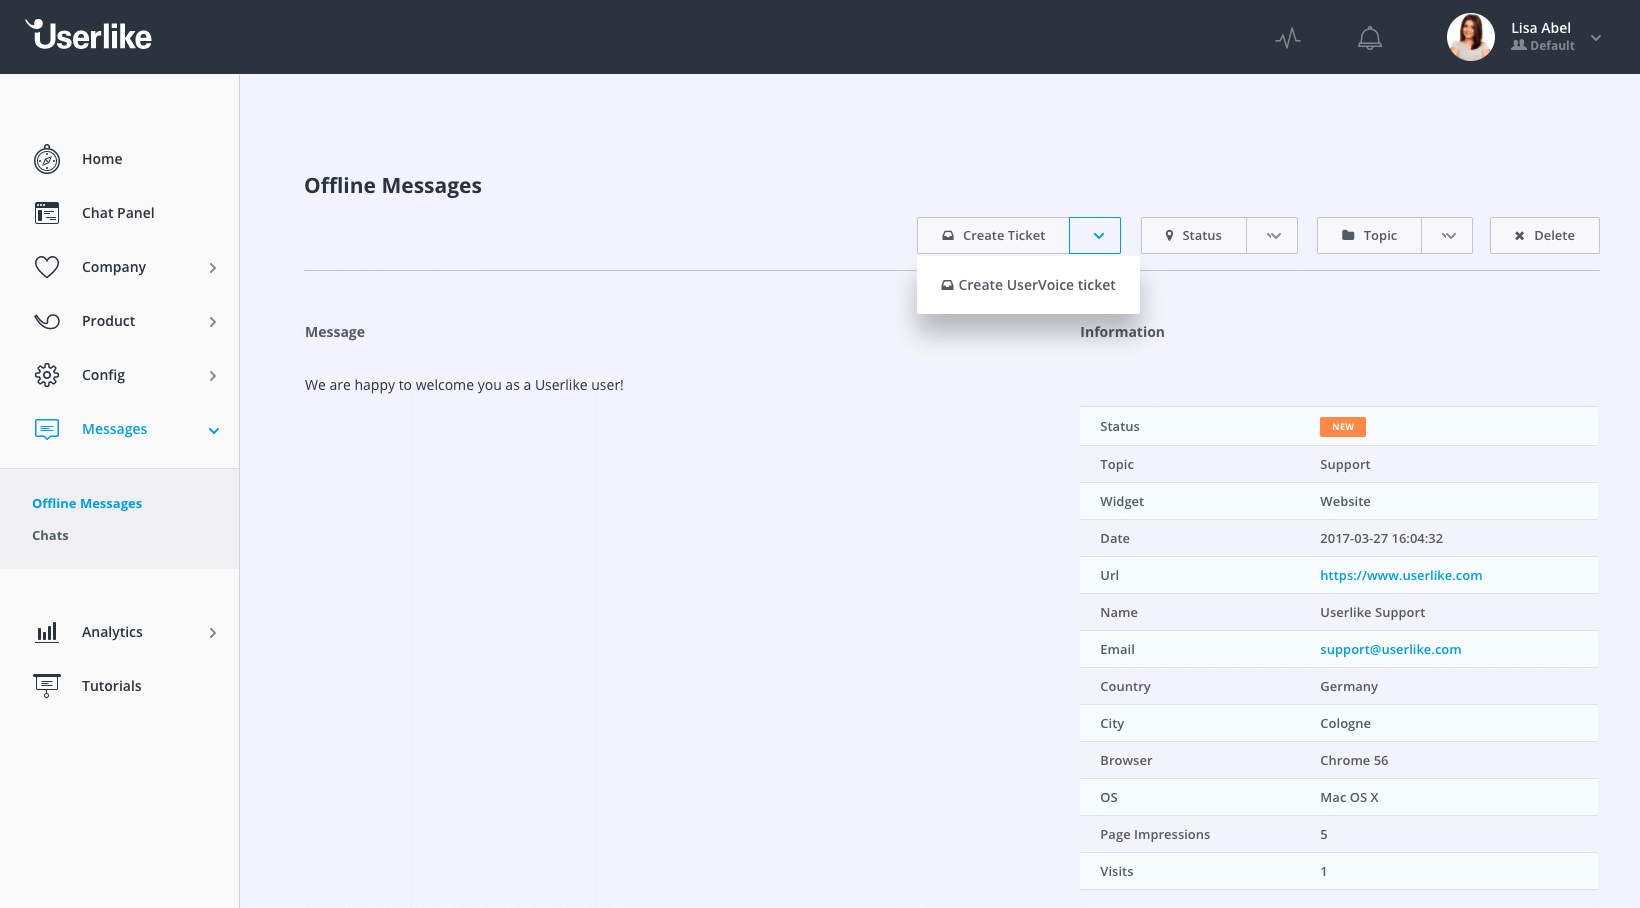Screen dimensions: 1640x908
Task: Expand the Product submenu arrow
Action: point(213,322)
